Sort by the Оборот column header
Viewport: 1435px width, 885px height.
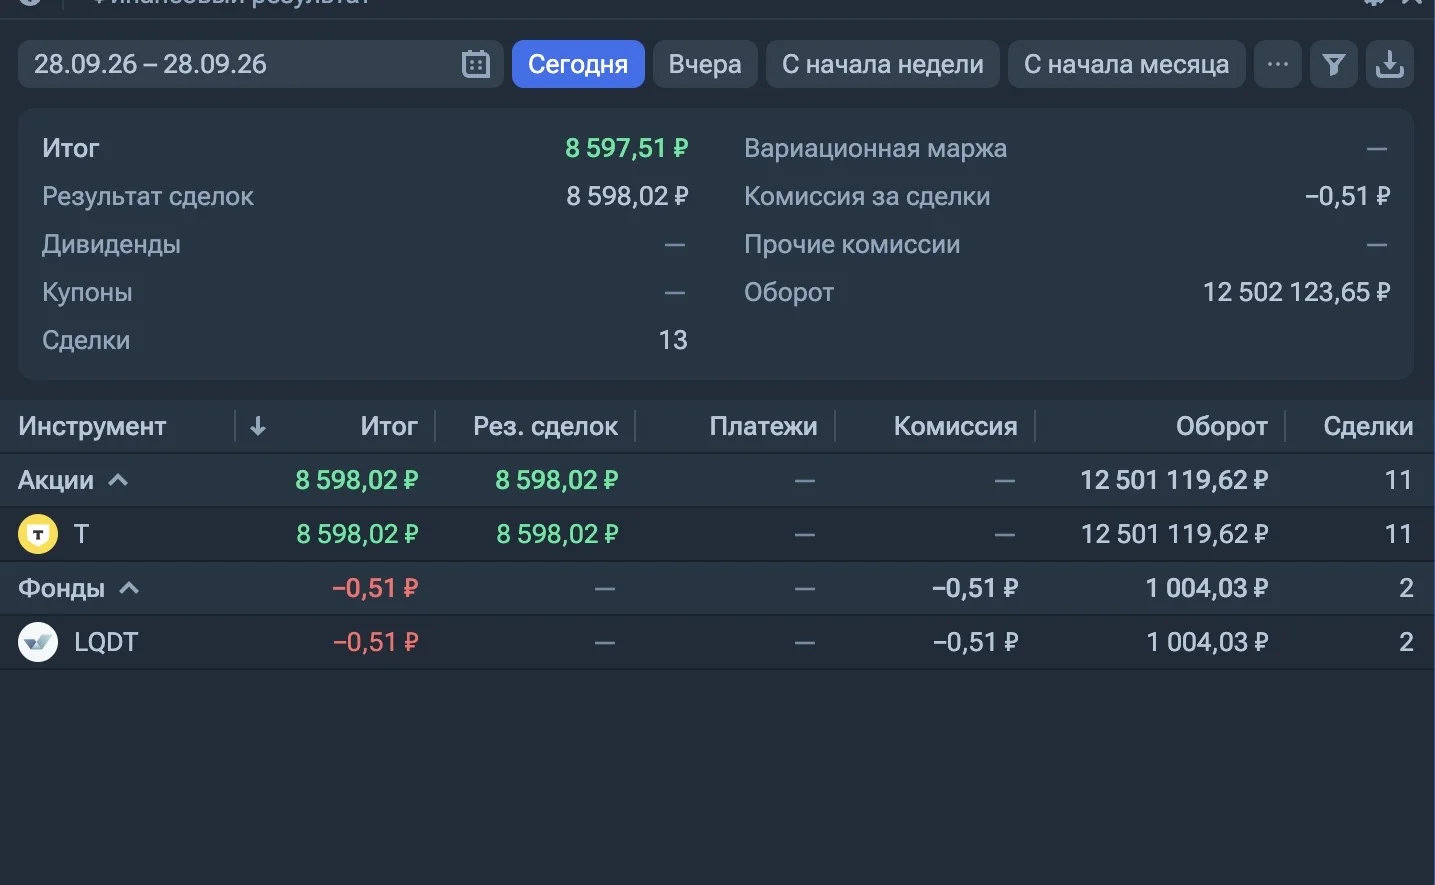point(1221,426)
